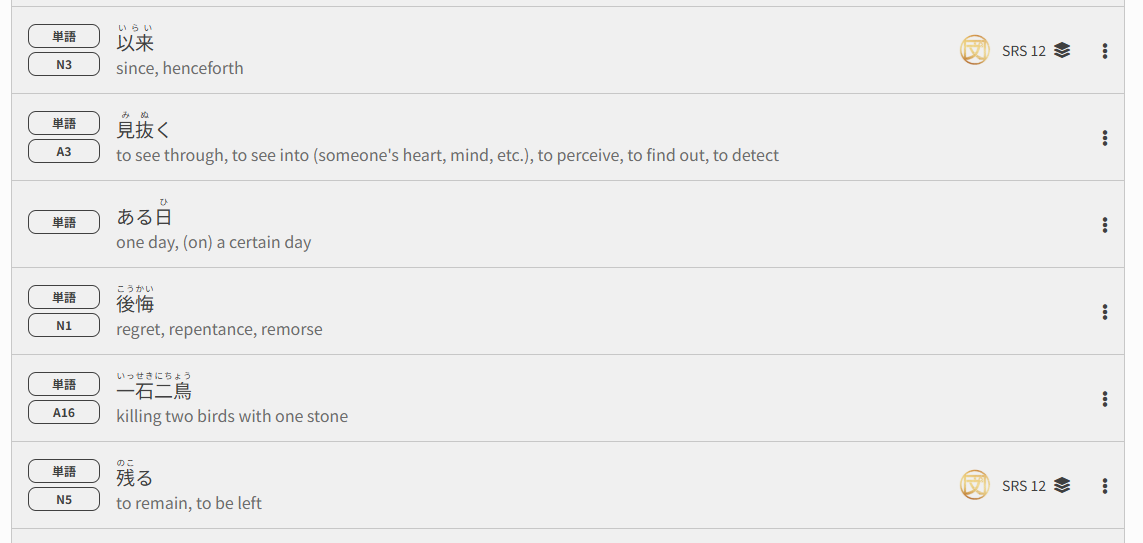Open the three-dot menu for ある日
This screenshot has height=543, width=1143.
tap(1105, 224)
